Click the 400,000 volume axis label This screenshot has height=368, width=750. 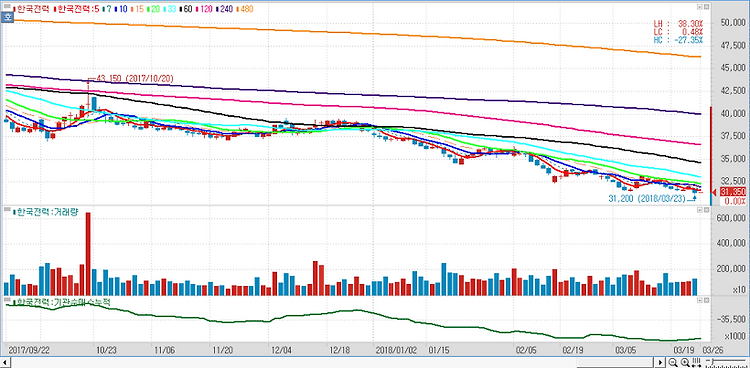[730, 244]
